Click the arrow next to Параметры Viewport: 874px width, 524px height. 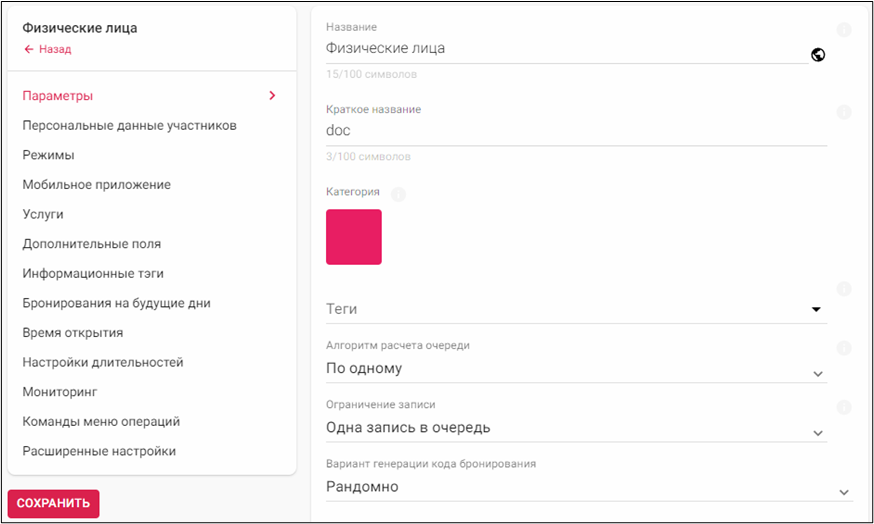tap(271, 96)
